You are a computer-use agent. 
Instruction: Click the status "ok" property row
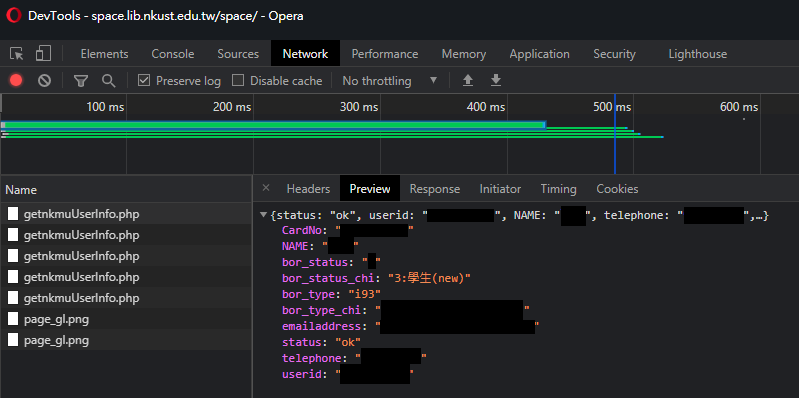point(322,342)
